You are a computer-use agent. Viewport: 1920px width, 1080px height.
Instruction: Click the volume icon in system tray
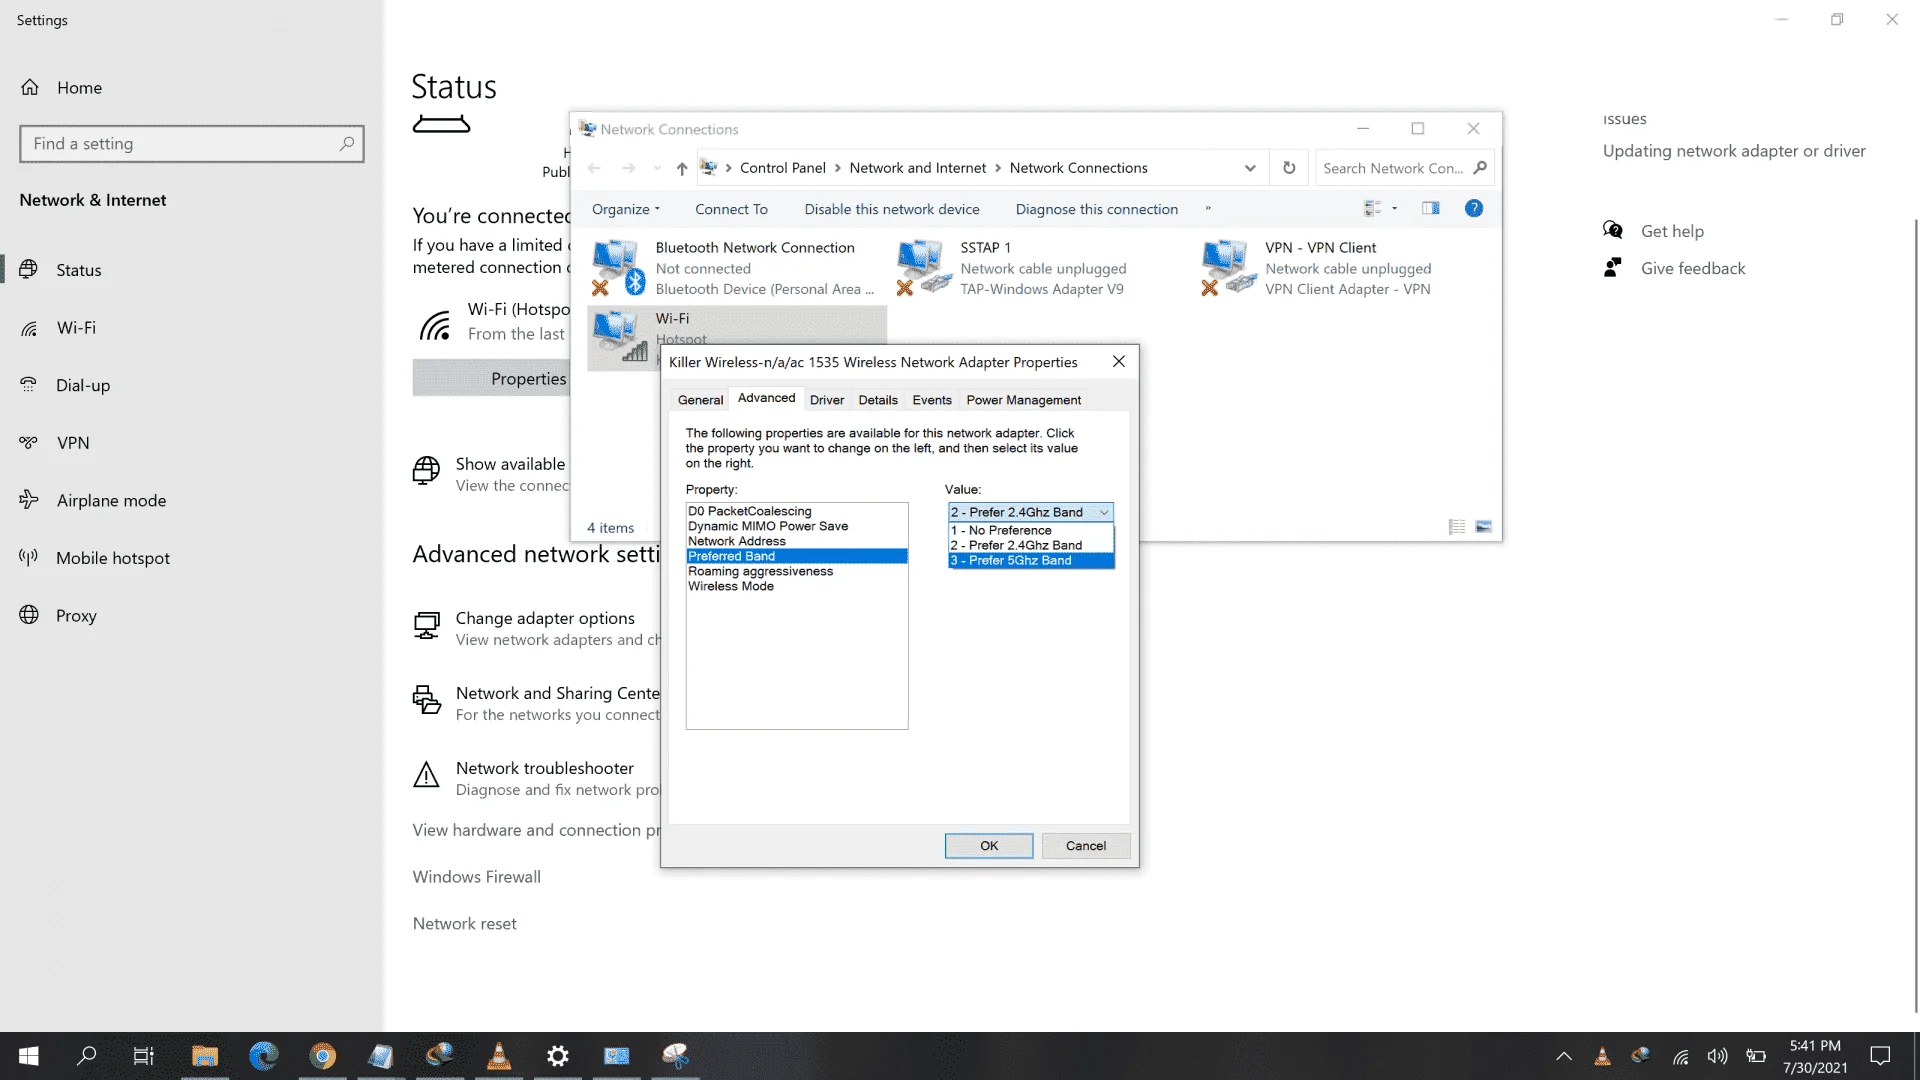click(x=1718, y=1056)
